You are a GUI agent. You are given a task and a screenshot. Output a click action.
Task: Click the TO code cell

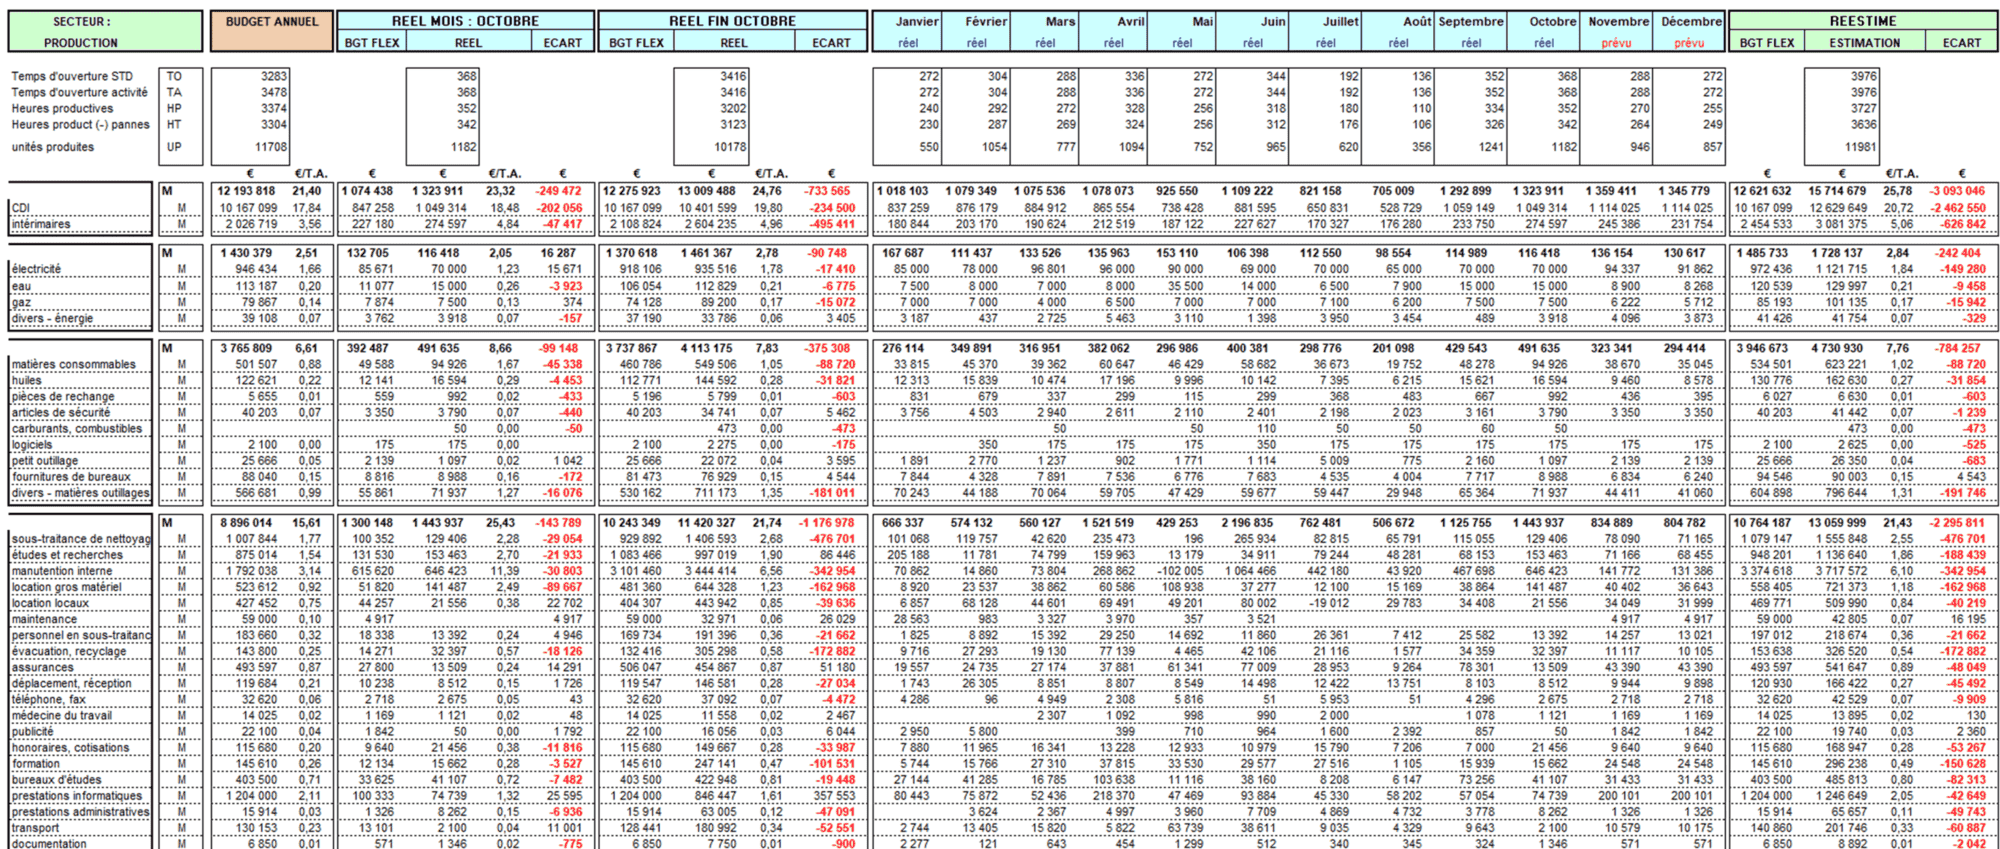coord(174,76)
